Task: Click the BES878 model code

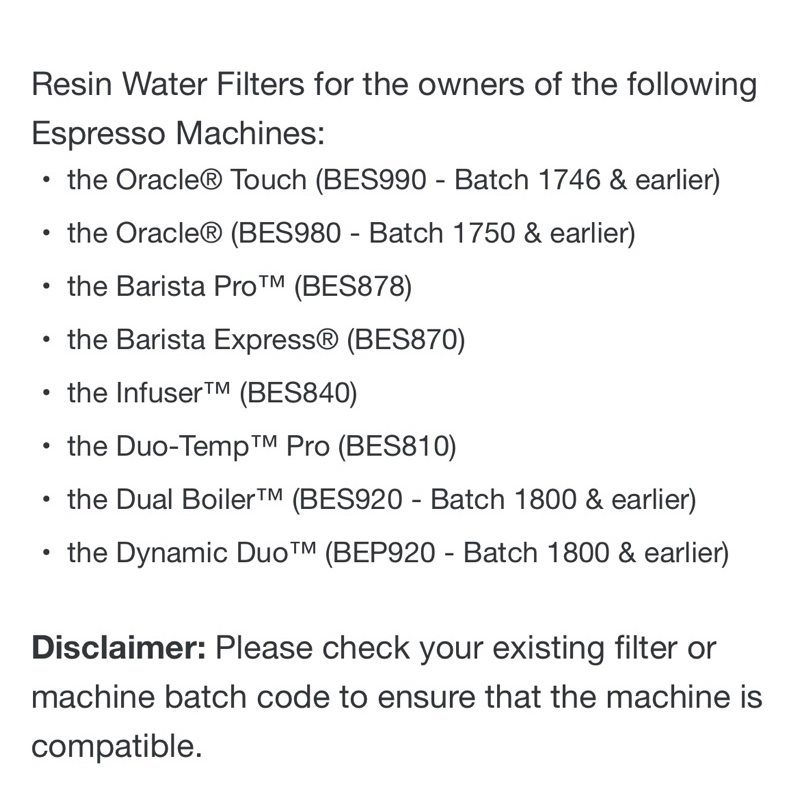Action: pos(354,288)
